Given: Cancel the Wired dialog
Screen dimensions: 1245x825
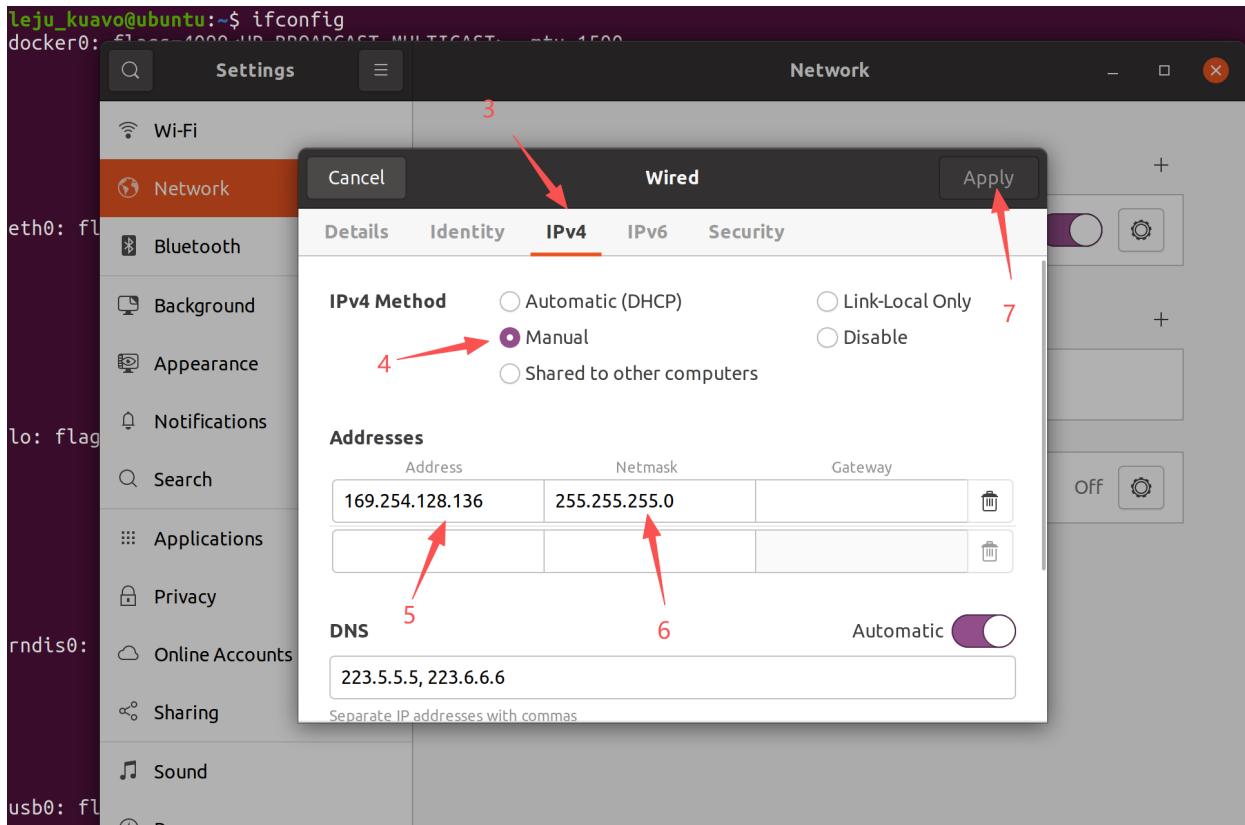Looking at the screenshot, I should tap(356, 179).
